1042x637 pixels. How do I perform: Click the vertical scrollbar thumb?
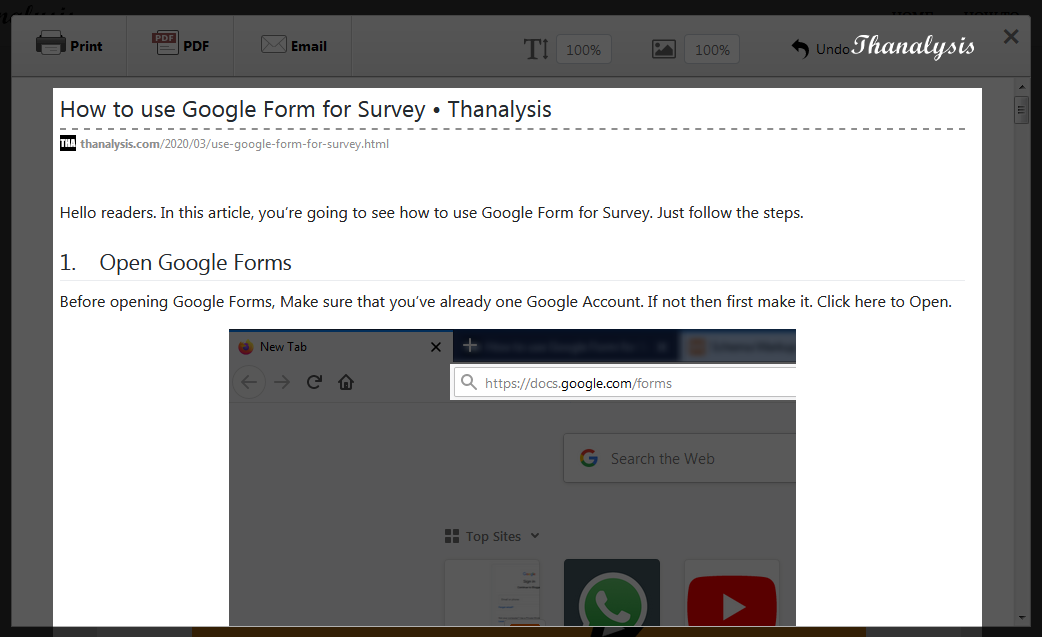pos(1021,110)
